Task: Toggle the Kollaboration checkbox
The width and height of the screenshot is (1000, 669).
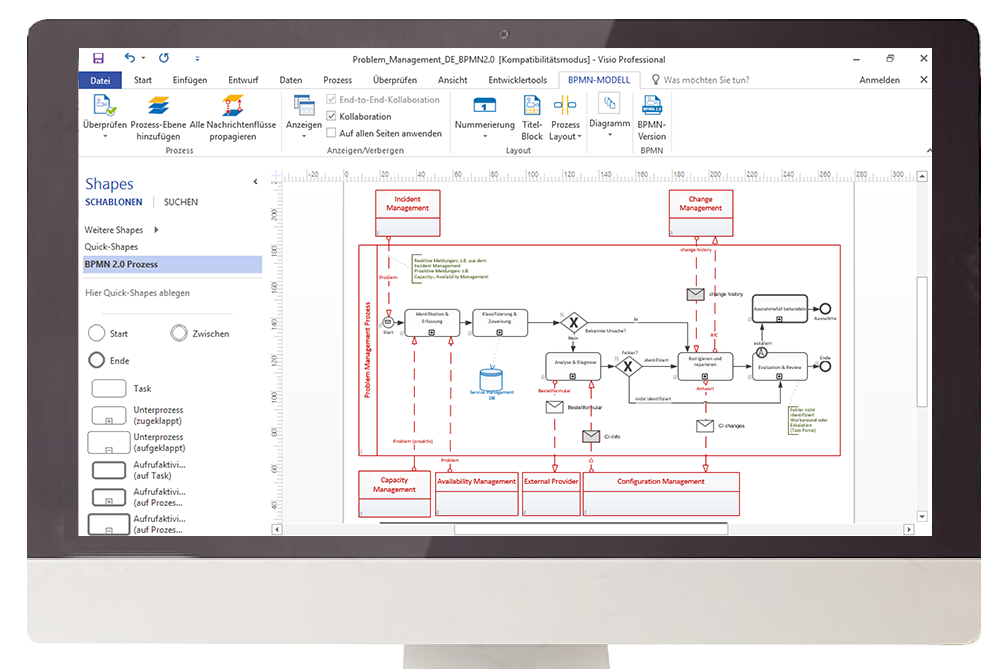Action: point(331,116)
